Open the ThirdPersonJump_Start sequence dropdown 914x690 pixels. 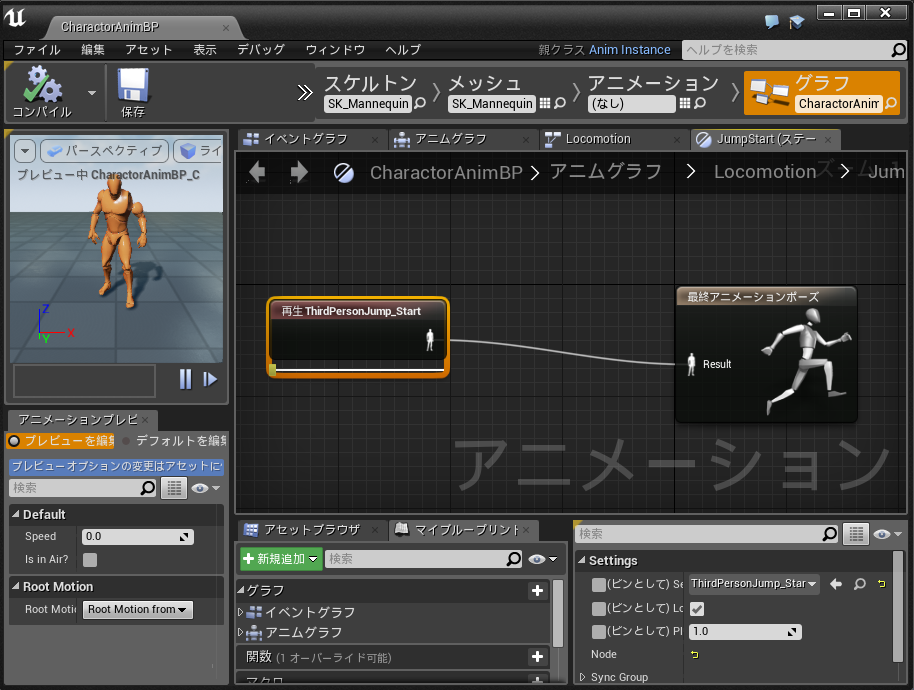(754, 584)
